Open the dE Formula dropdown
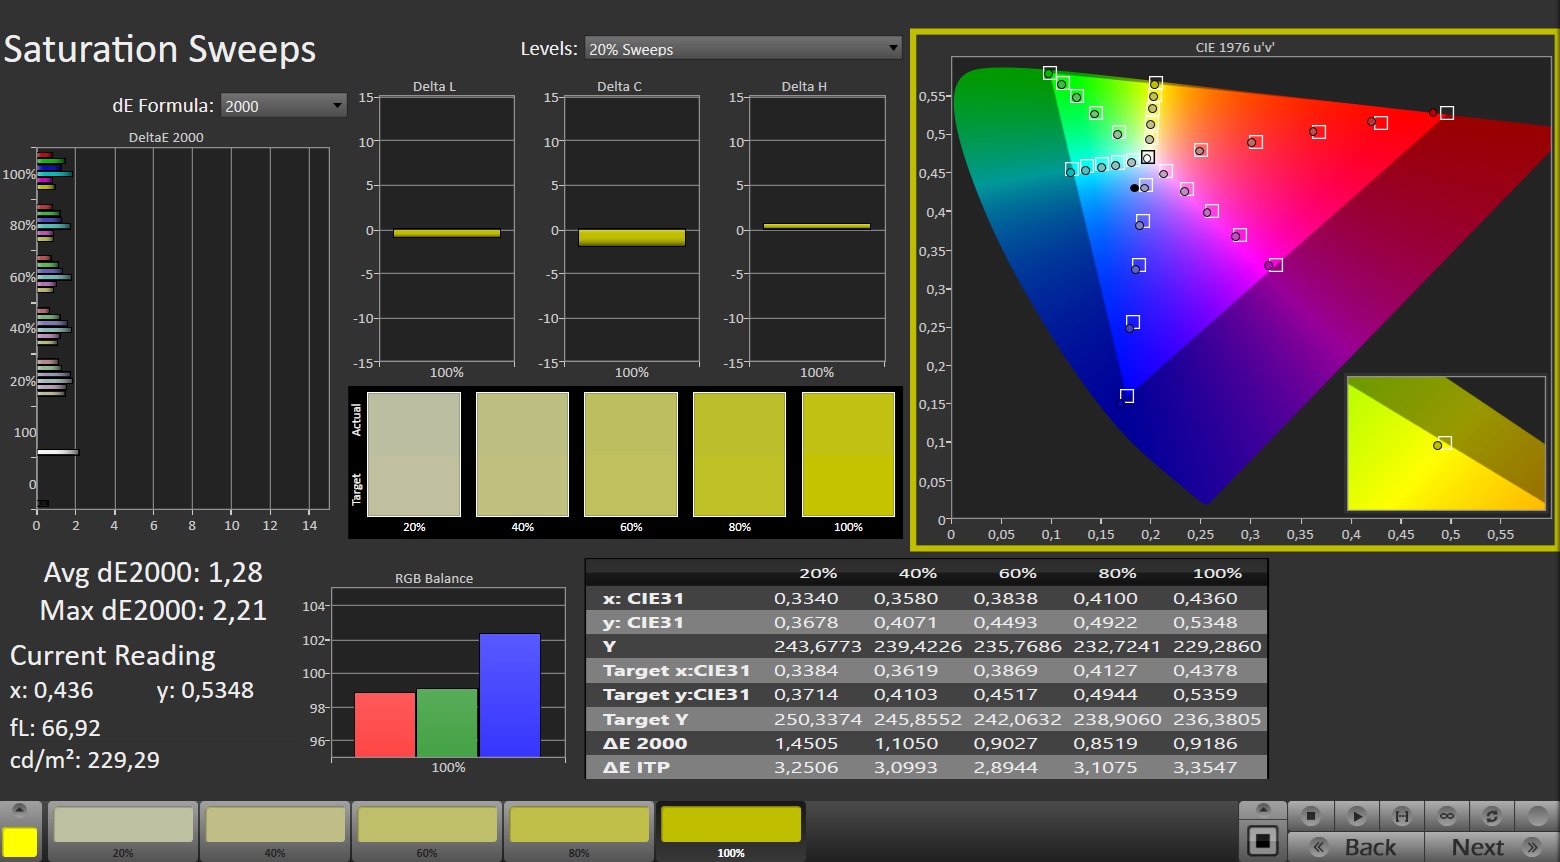This screenshot has height=862, width=1560. [283, 106]
